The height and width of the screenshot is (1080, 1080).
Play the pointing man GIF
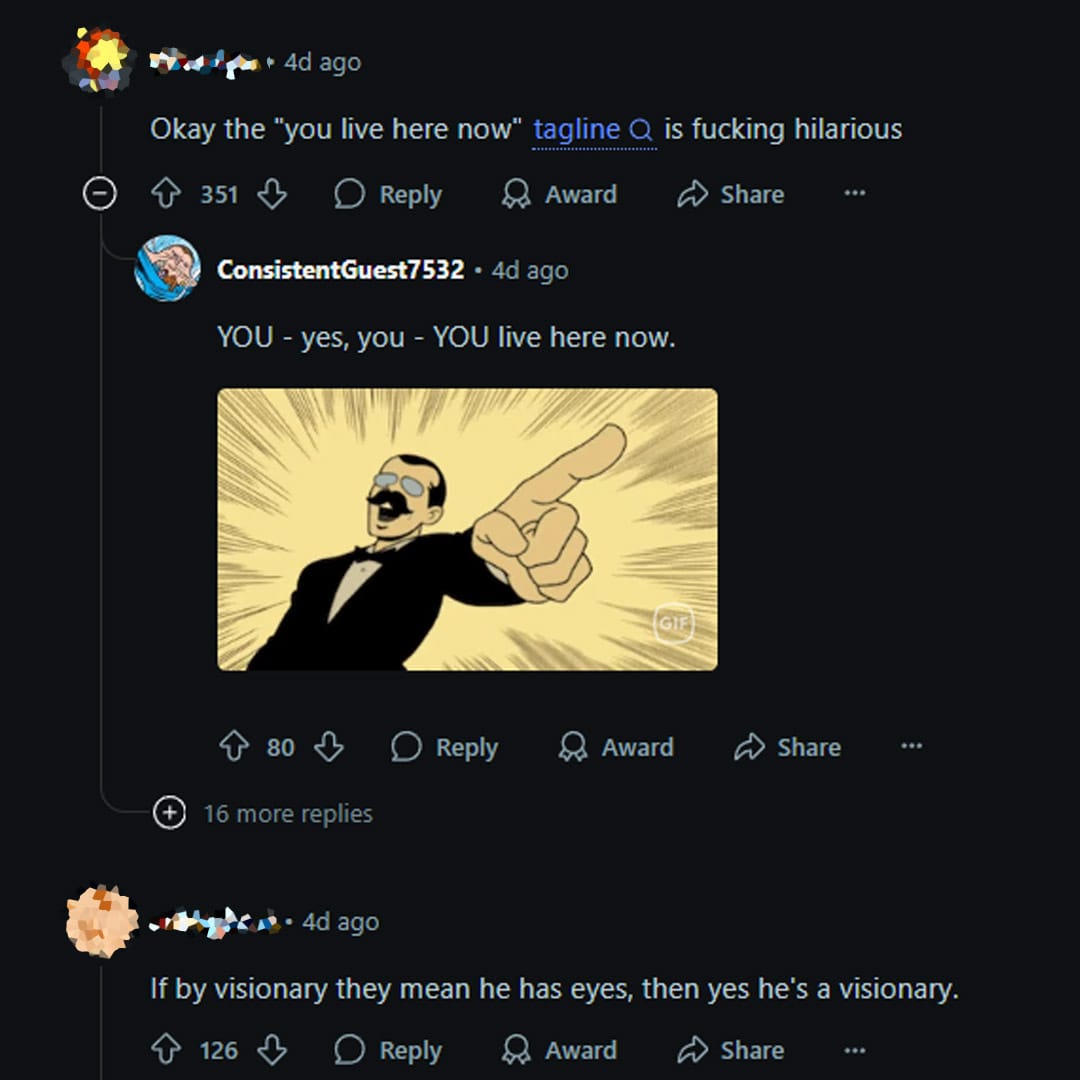[x=467, y=529]
